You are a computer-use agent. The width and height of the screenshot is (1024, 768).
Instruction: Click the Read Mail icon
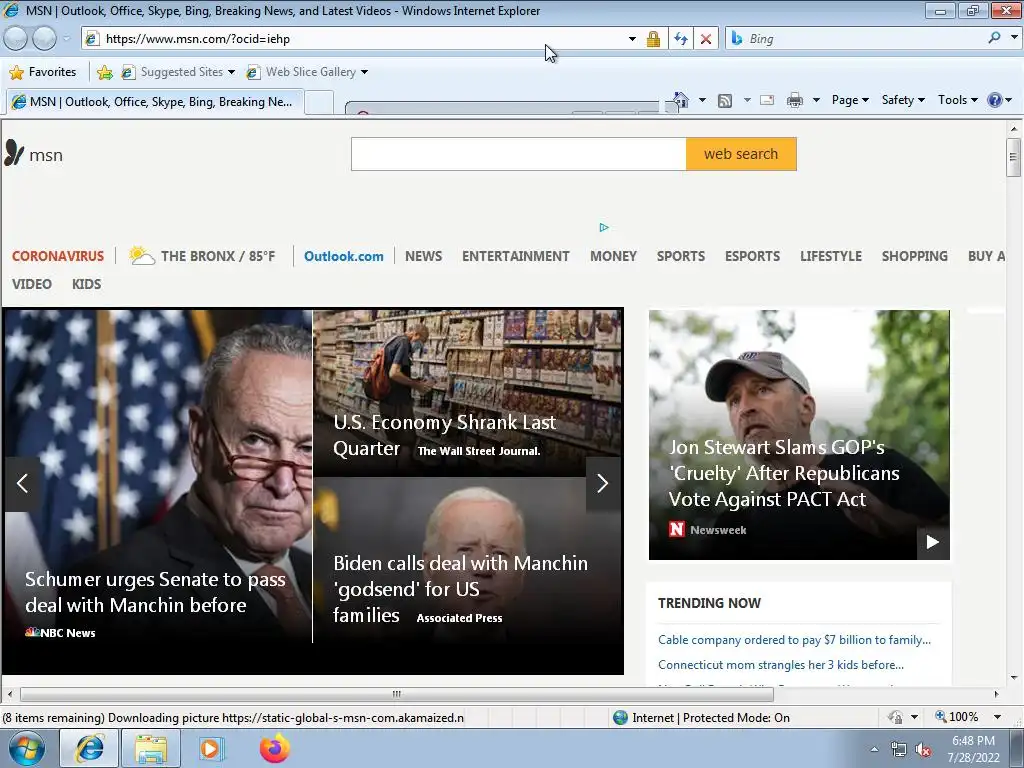[x=767, y=100]
